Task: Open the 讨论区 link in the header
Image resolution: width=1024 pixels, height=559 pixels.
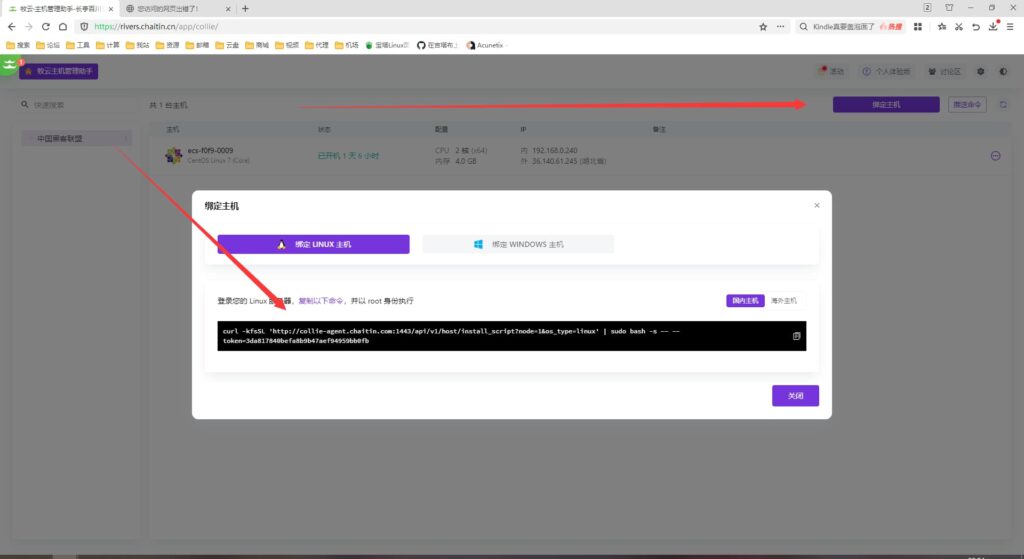Action: pyautogui.click(x=944, y=71)
